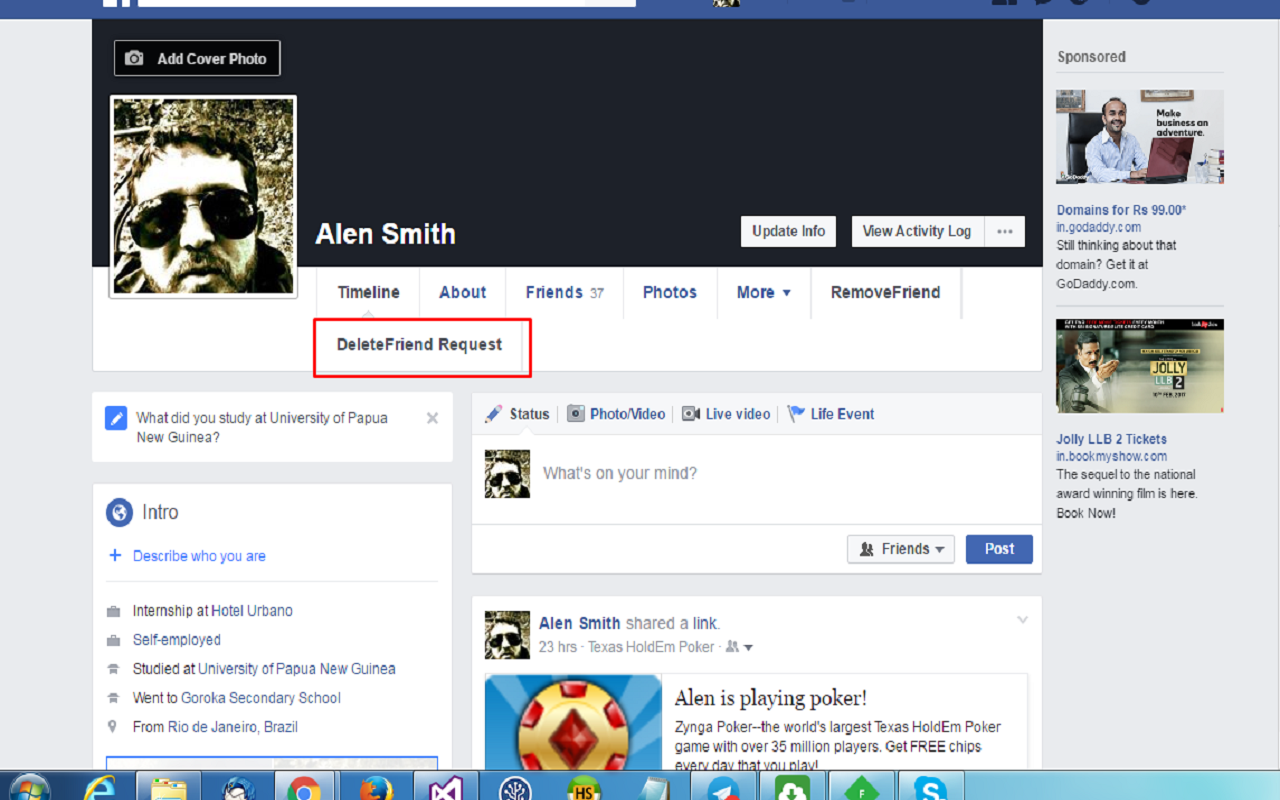
Task: Click the pencil icon beside Status
Action: tap(494, 414)
